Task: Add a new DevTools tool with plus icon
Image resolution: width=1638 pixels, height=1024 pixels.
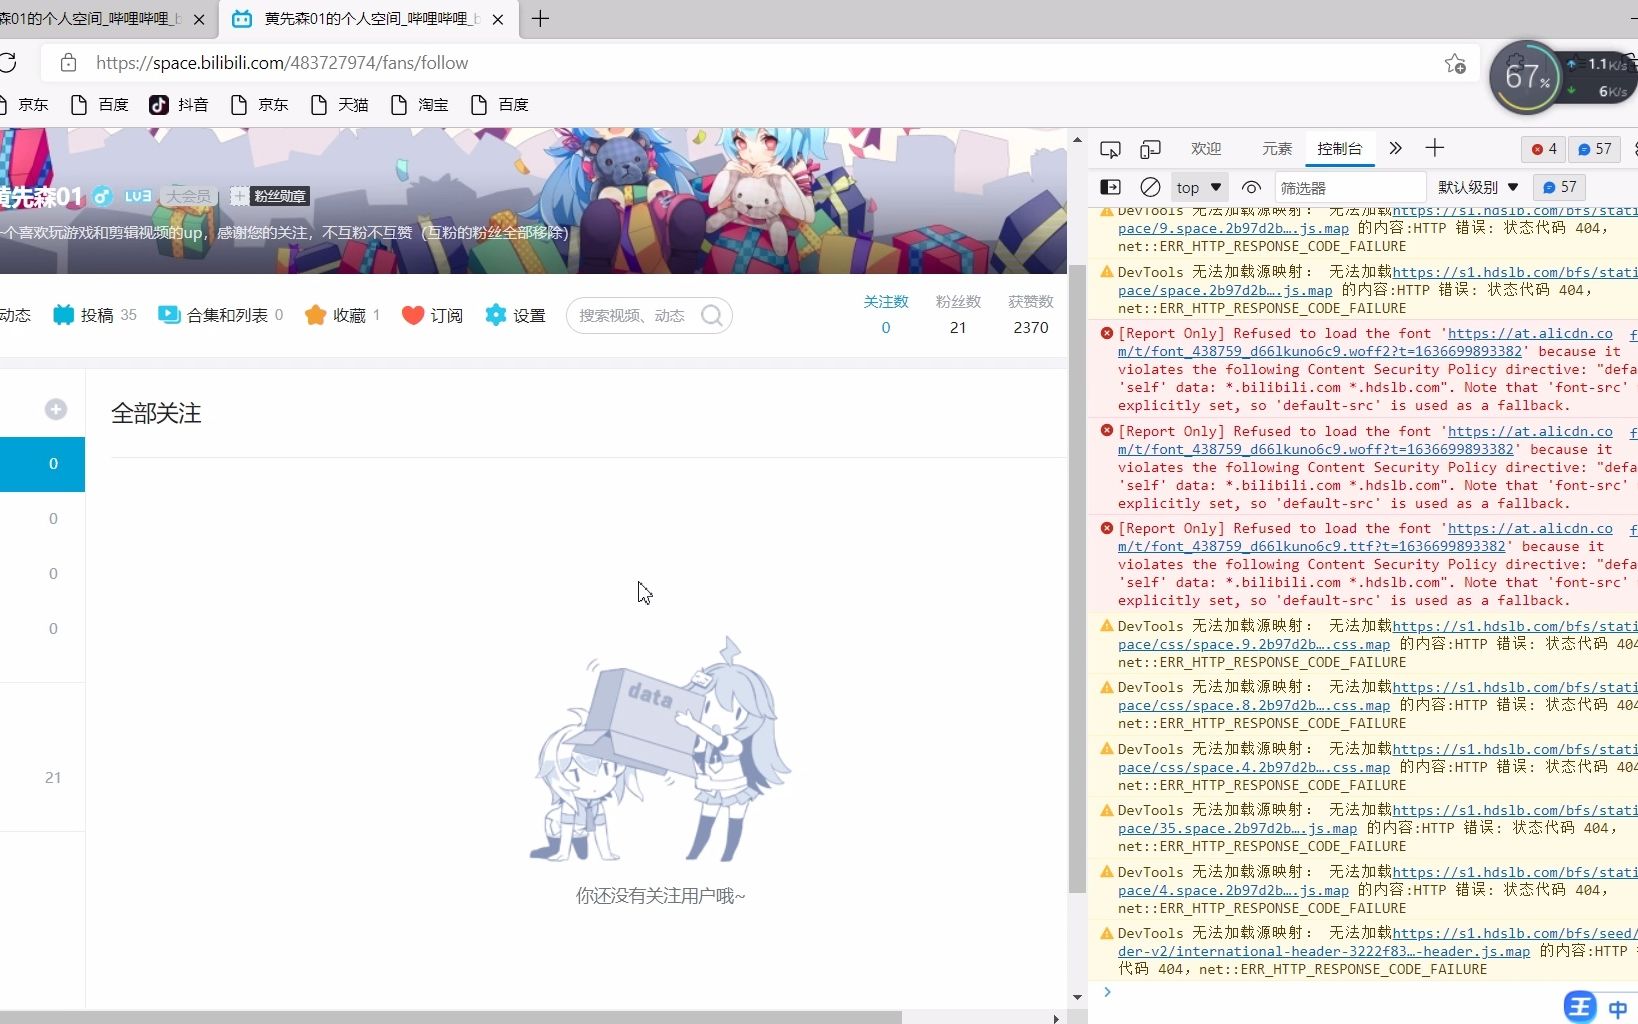Action: (1434, 148)
